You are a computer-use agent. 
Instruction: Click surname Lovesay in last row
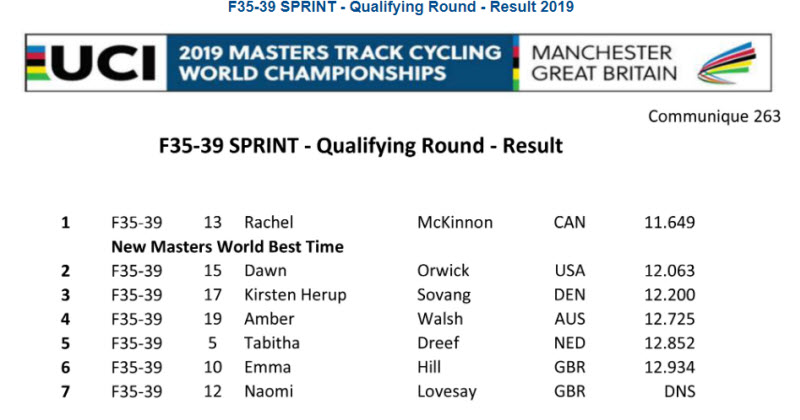(x=446, y=391)
